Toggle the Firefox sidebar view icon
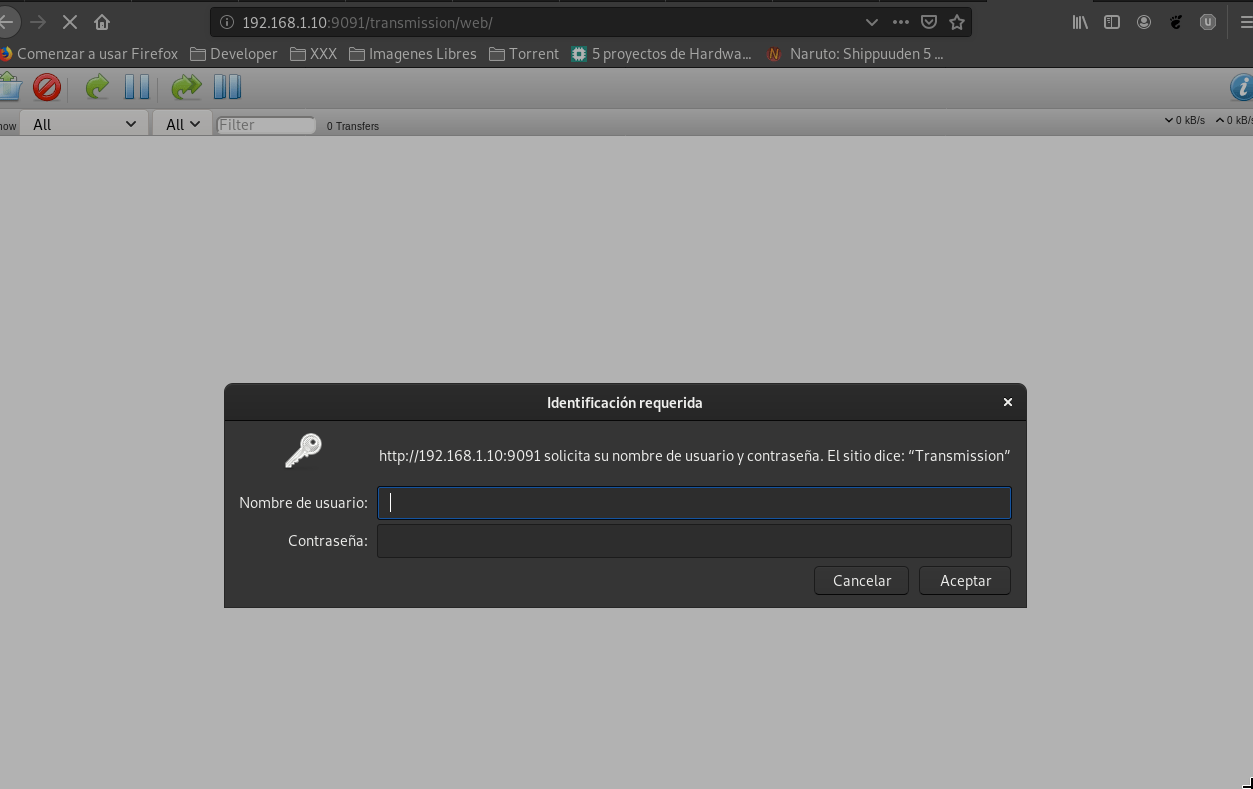Viewport: 1253px width, 789px height. (1111, 22)
